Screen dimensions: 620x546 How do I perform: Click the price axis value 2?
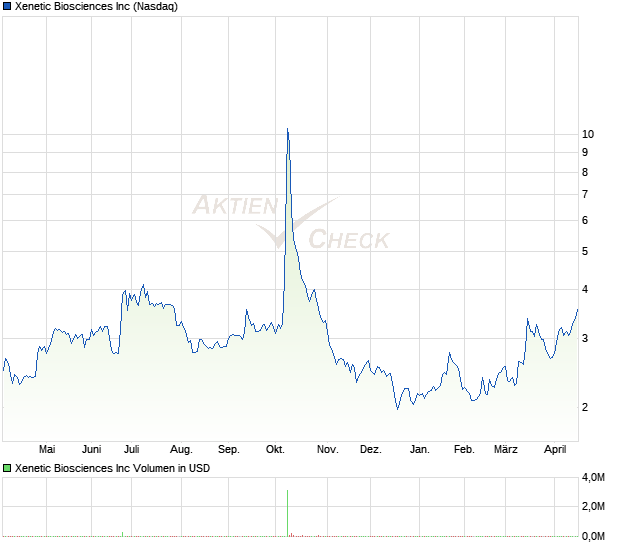pos(585,407)
